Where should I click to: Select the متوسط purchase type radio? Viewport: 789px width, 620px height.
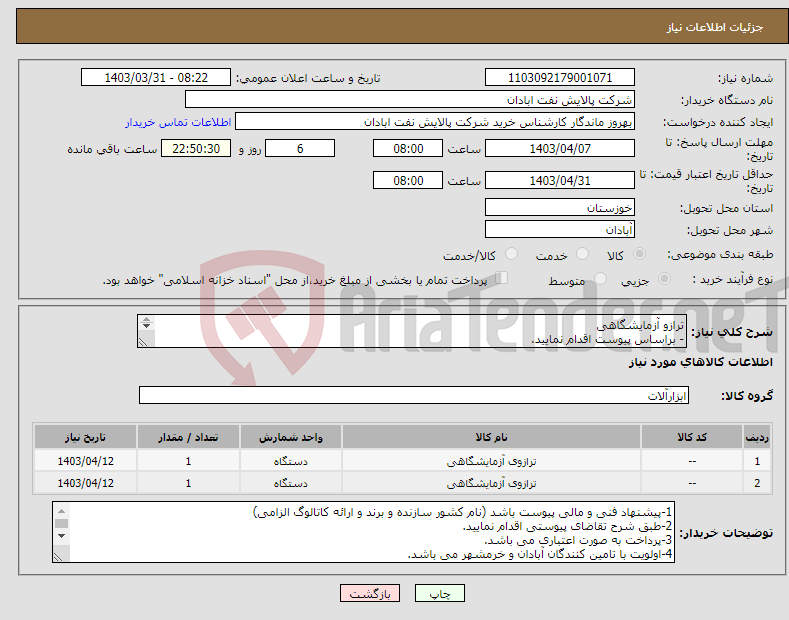pyautogui.click(x=600, y=278)
